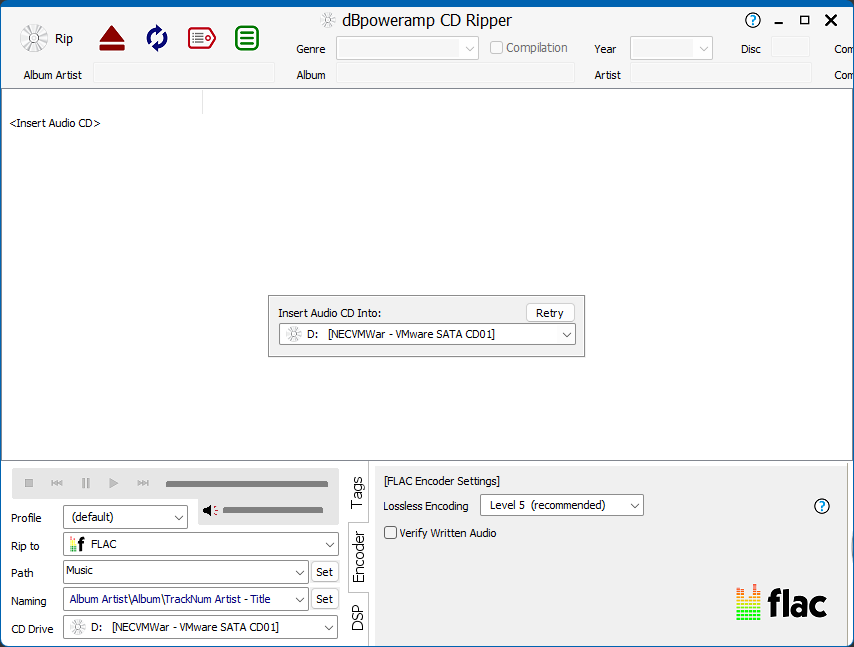
Task: Click the Set button beside Path
Action: [x=324, y=572]
